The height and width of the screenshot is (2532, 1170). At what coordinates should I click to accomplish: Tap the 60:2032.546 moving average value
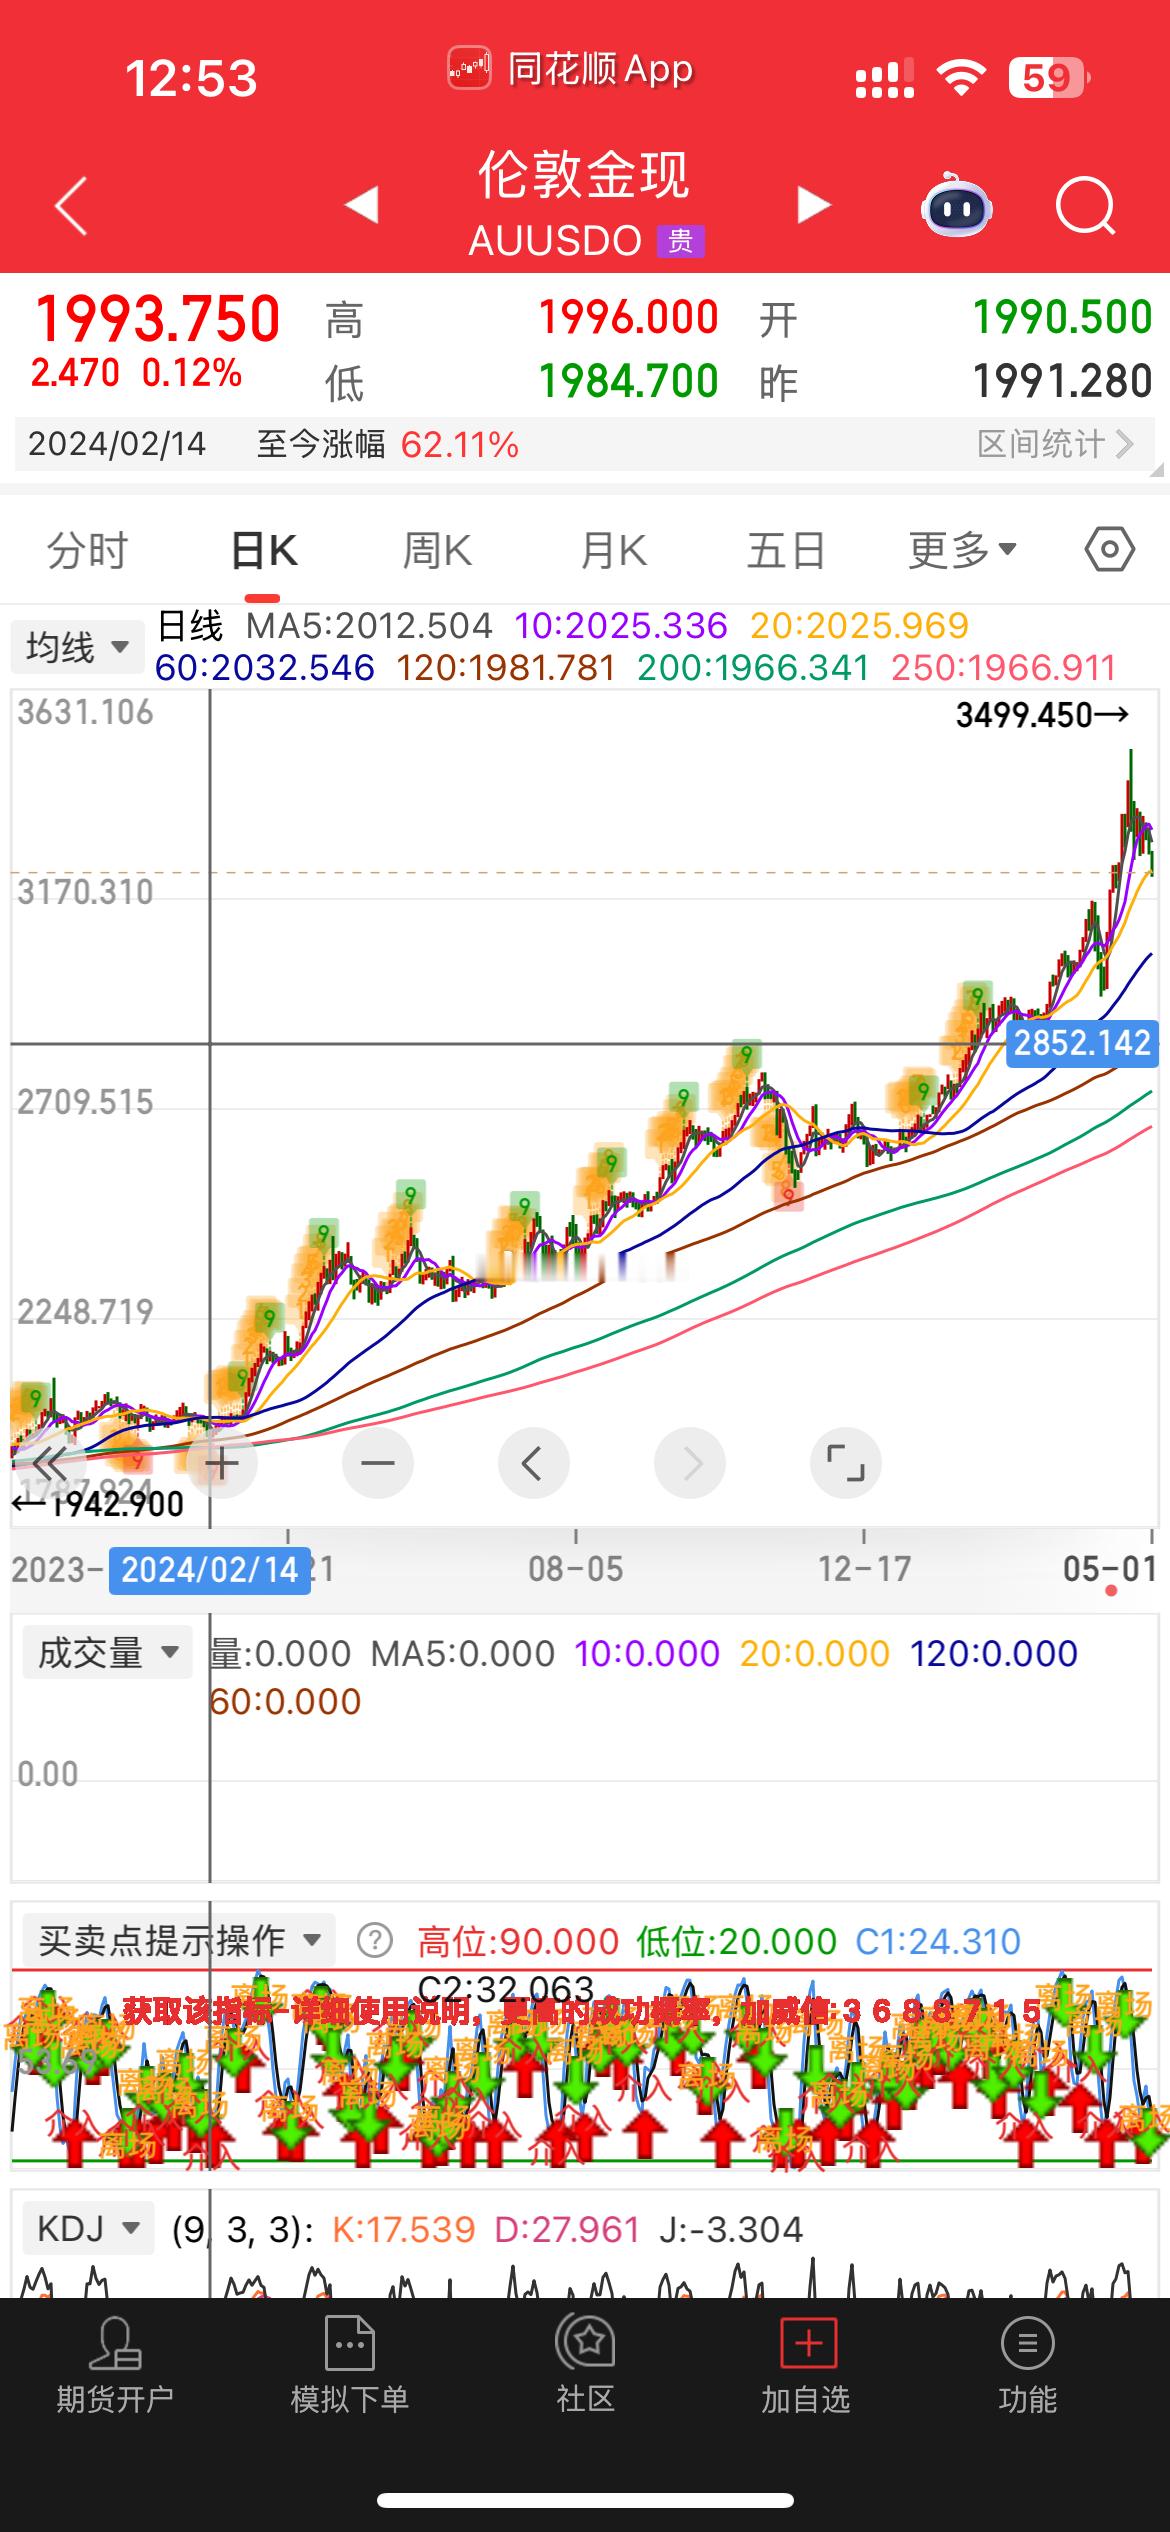pos(265,667)
